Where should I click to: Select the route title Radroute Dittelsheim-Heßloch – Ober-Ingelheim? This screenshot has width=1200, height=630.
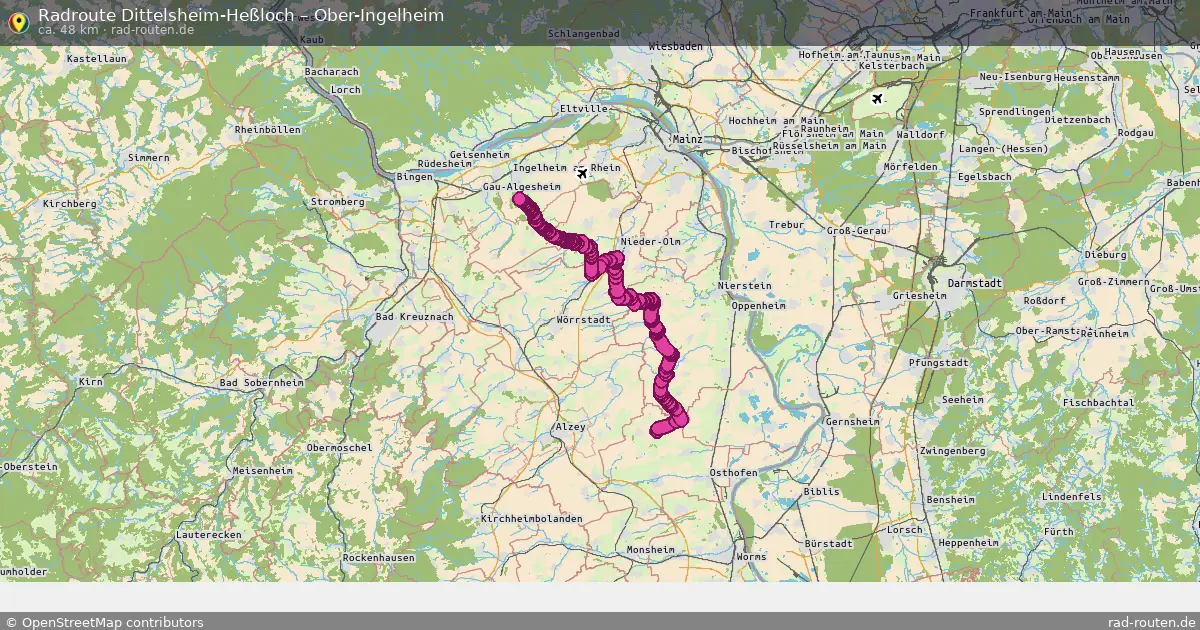click(241, 14)
